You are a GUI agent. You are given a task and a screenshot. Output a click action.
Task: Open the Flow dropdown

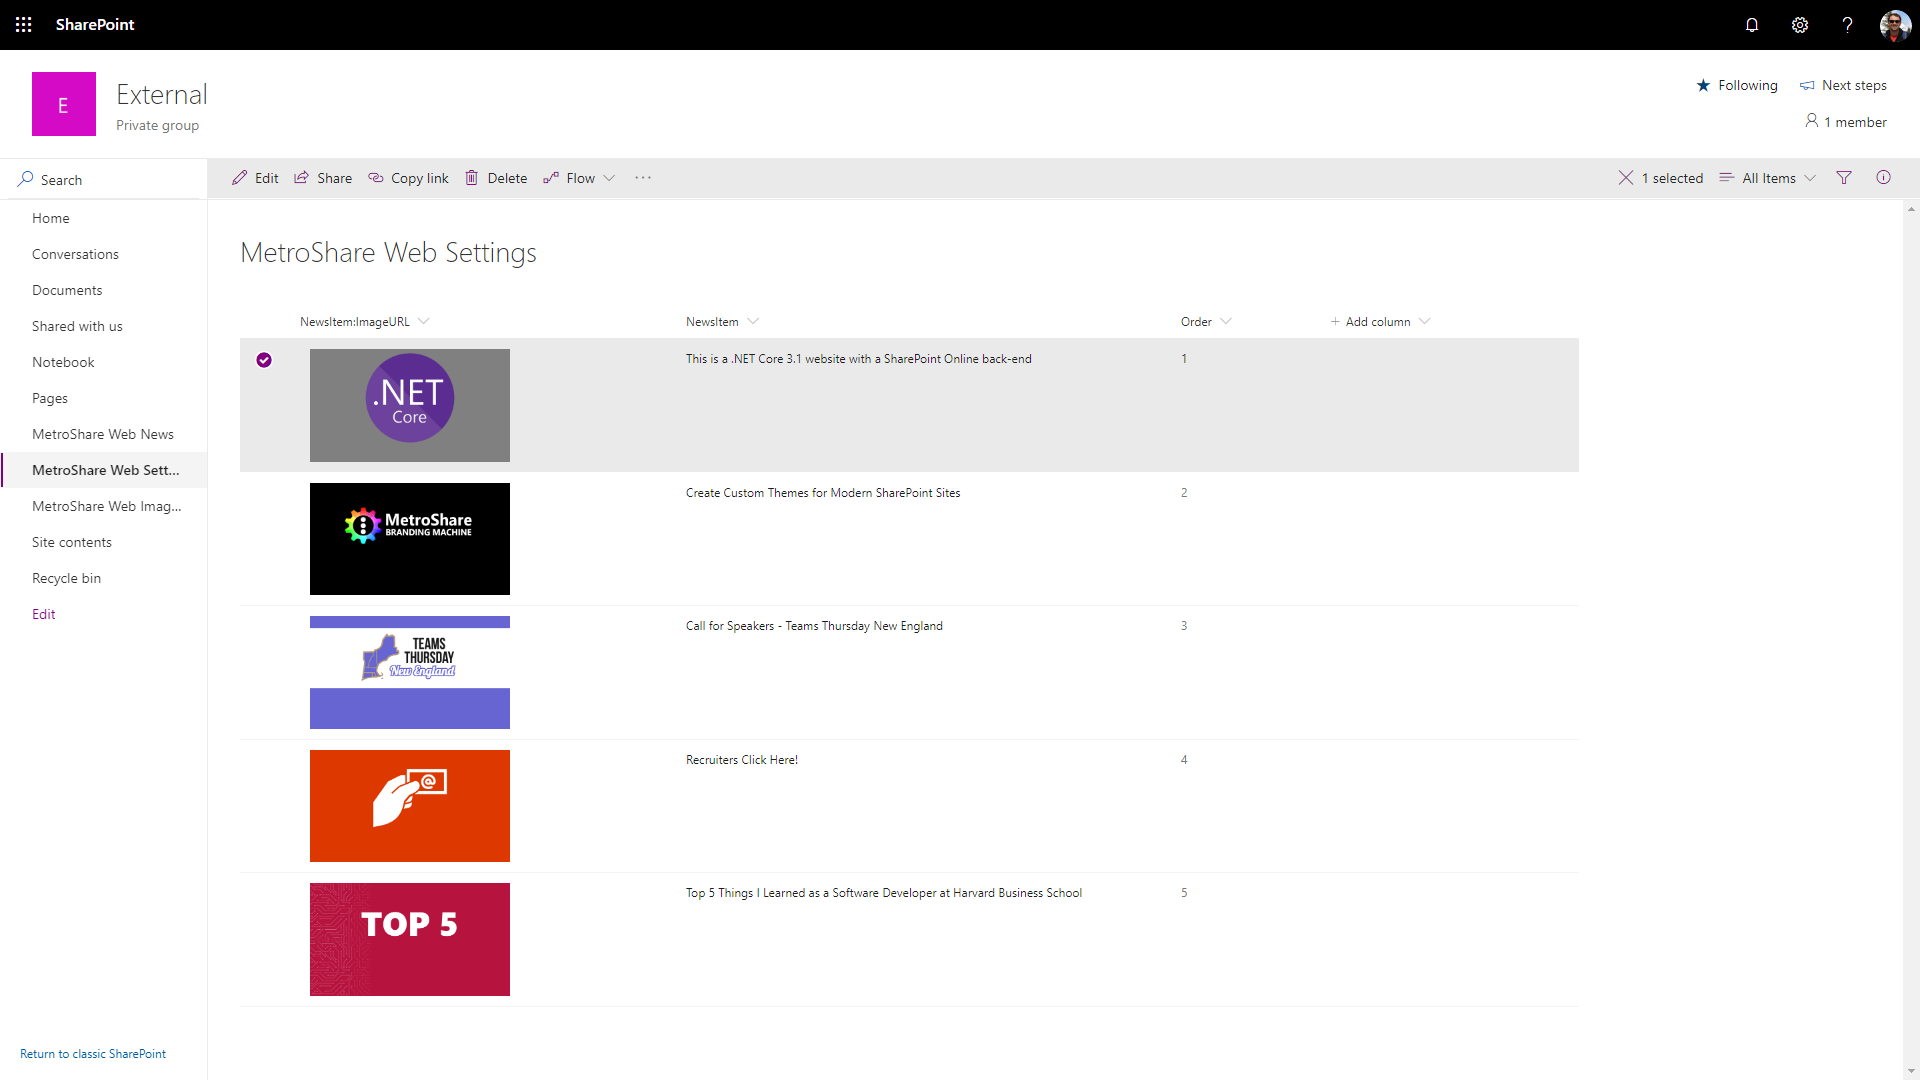(579, 178)
